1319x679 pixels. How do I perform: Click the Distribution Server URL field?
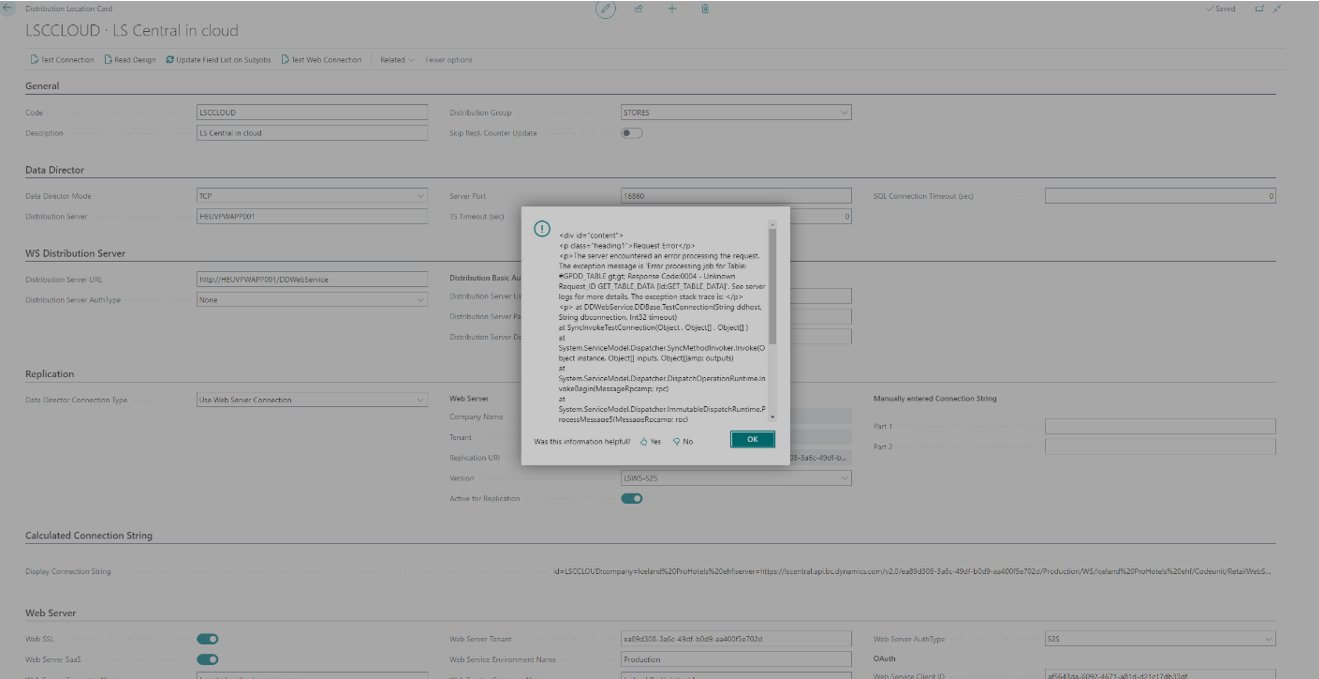[x=312, y=279]
